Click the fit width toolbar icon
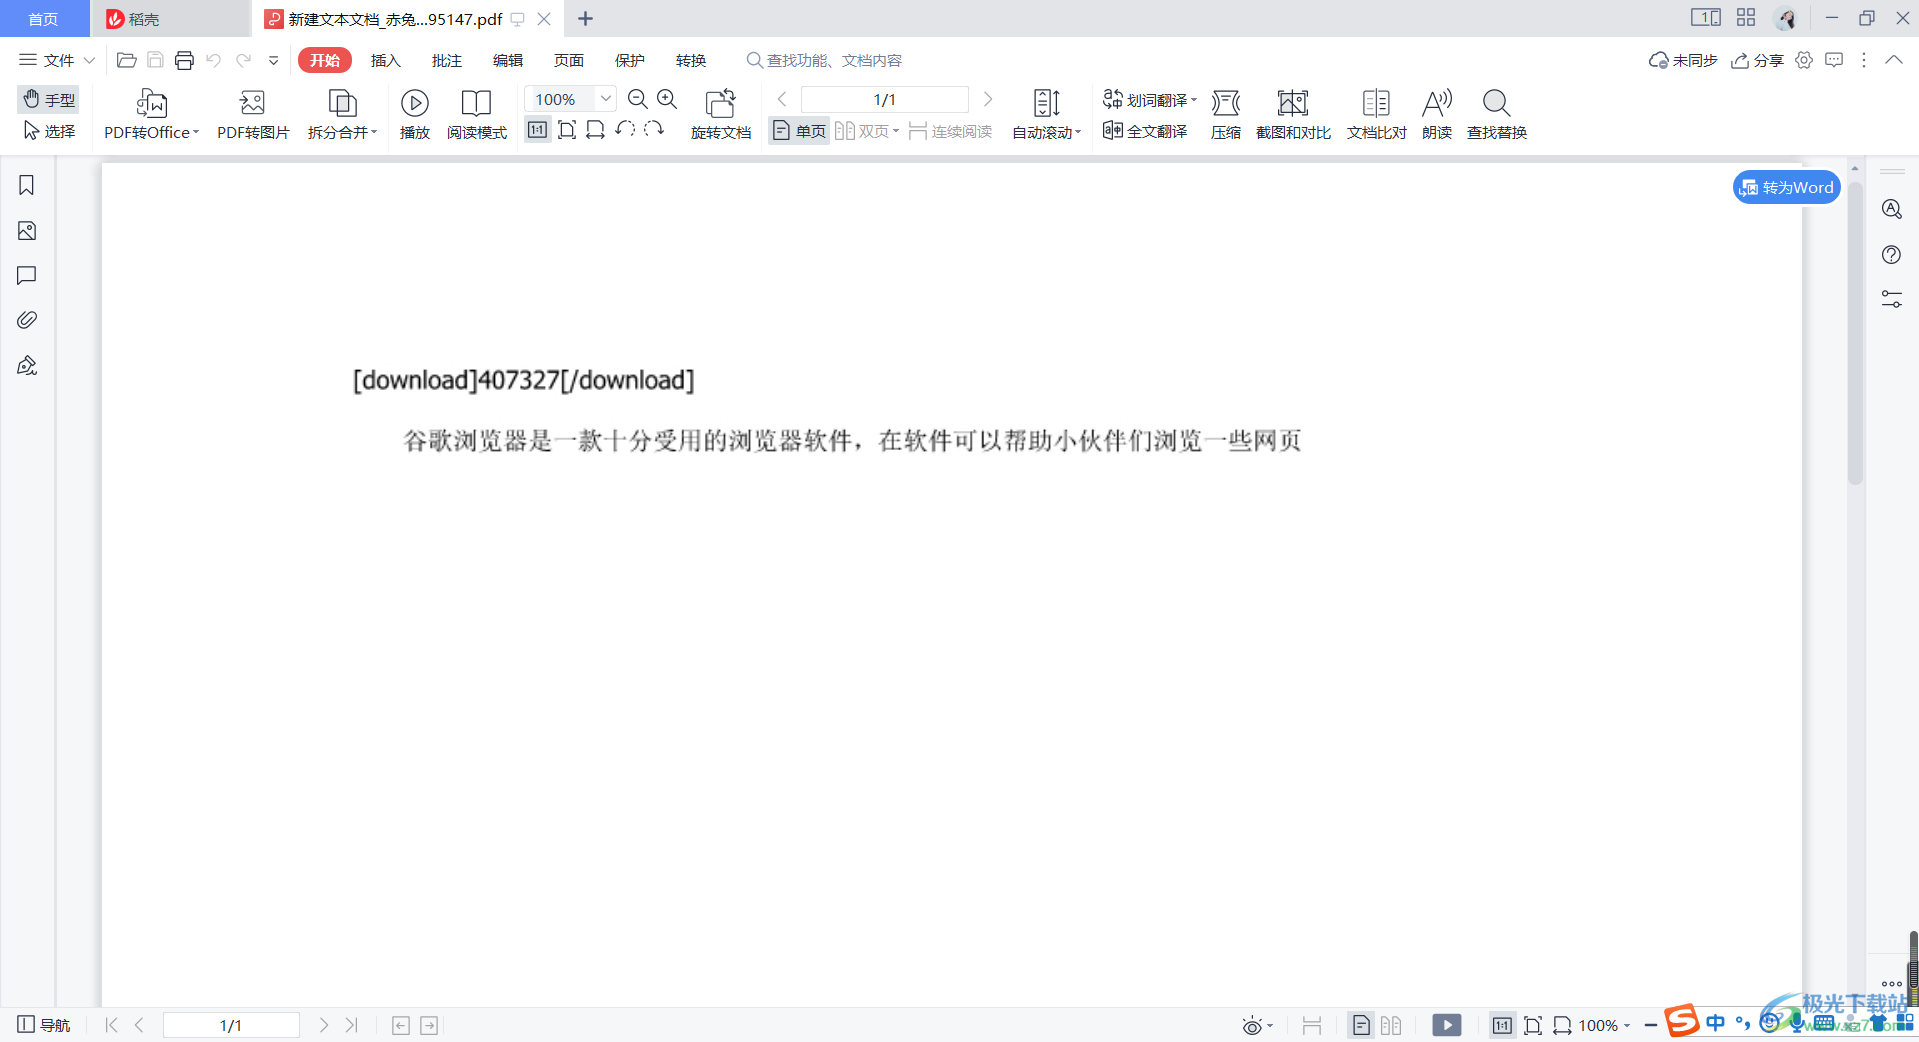Screen dimensions: 1919x1042 [596, 129]
